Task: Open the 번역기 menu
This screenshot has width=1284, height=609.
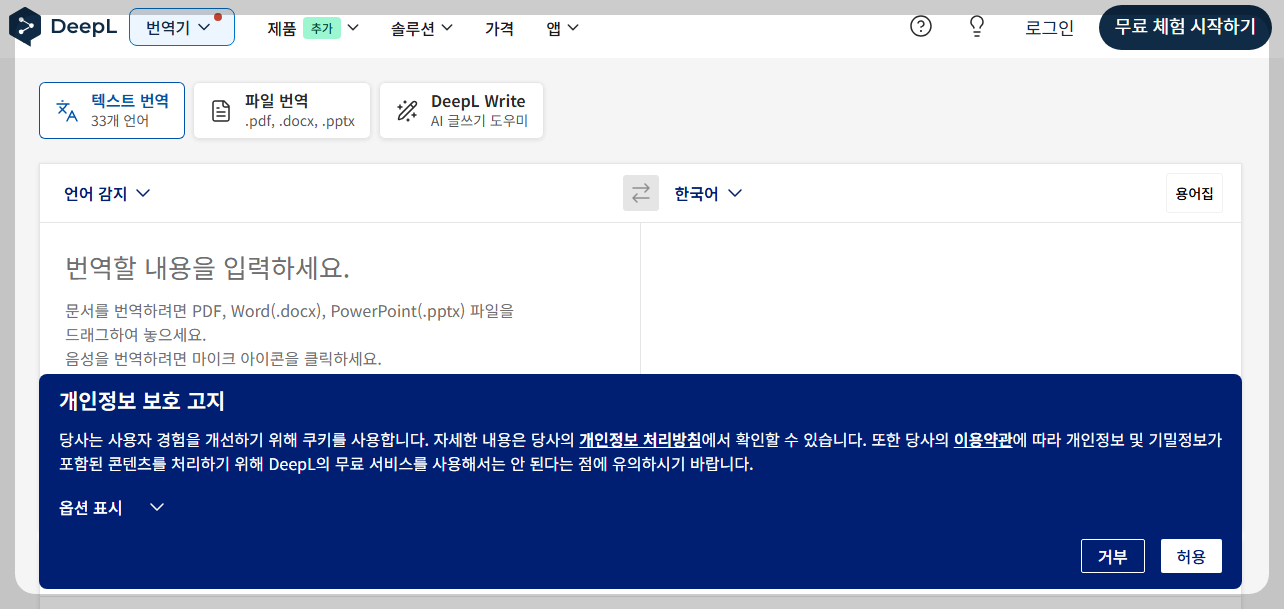Action: pyautogui.click(x=181, y=27)
